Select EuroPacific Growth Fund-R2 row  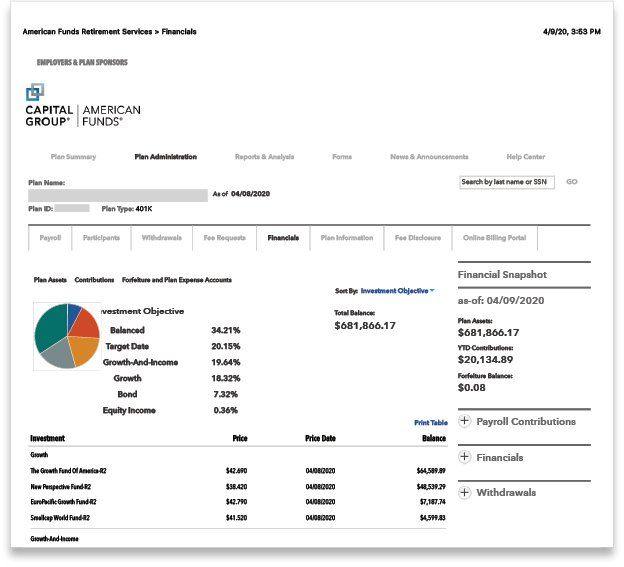click(238, 502)
